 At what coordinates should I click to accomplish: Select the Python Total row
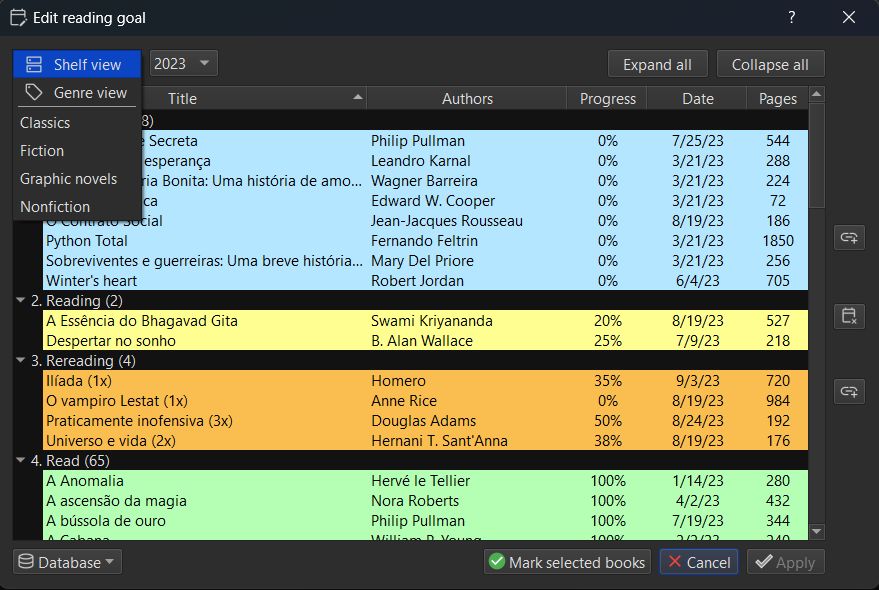pyautogui.click(x=425, y=241)
